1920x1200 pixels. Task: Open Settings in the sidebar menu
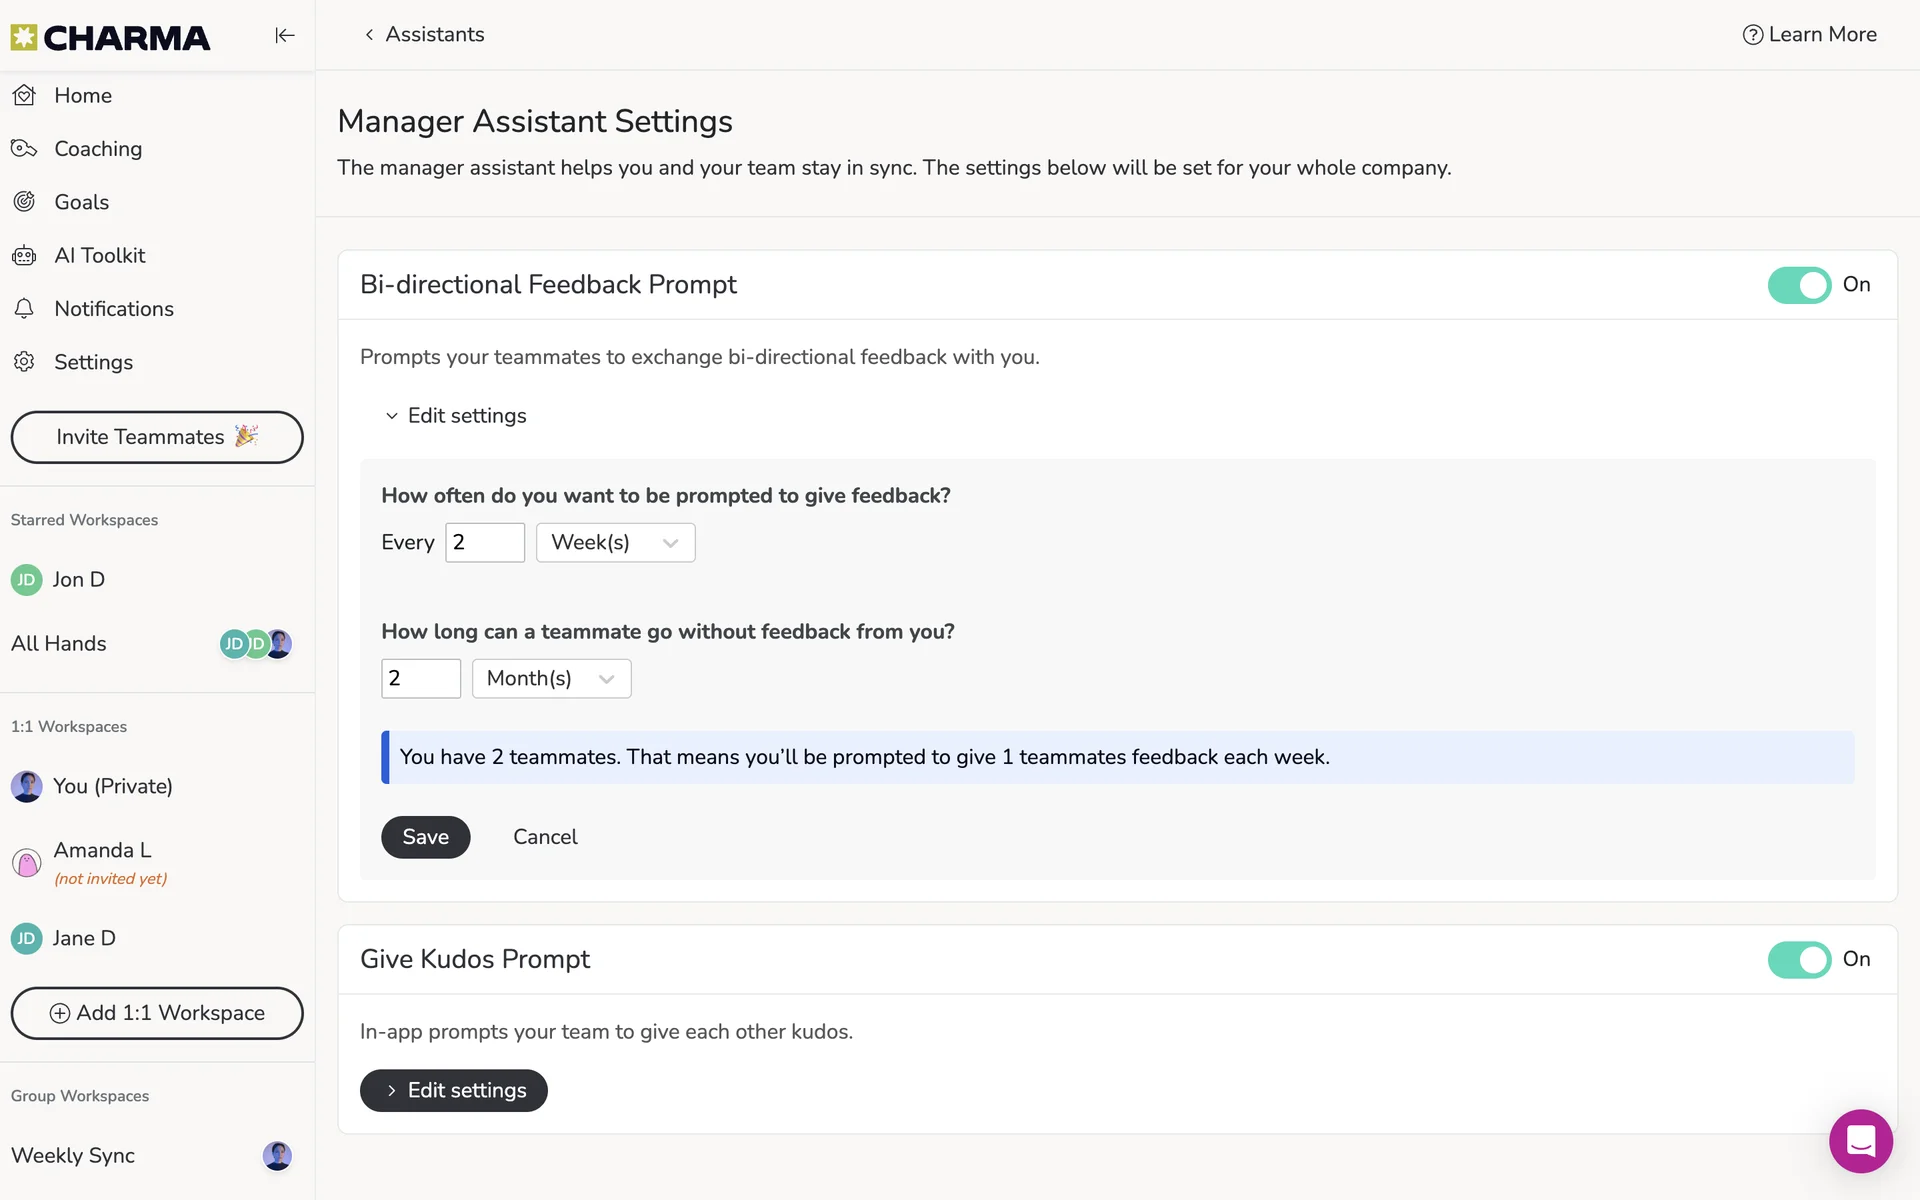[x=93, y=363]
